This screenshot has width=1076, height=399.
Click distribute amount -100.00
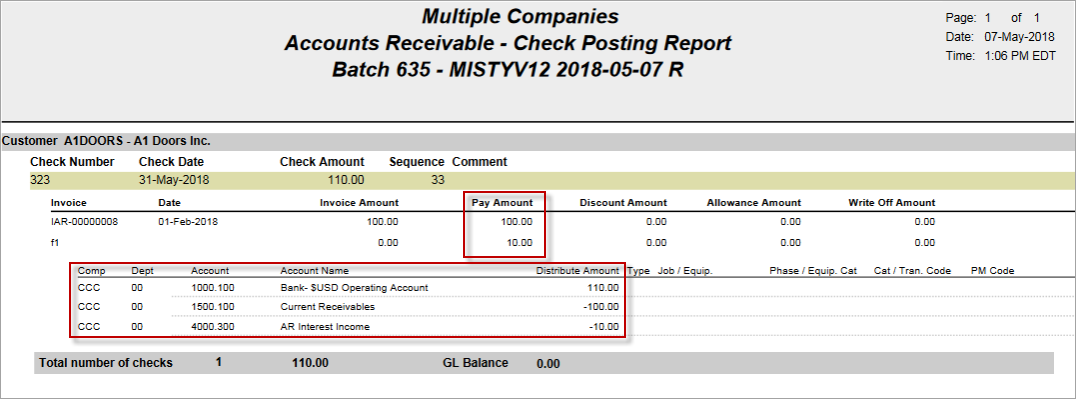(x=600, y=307)
